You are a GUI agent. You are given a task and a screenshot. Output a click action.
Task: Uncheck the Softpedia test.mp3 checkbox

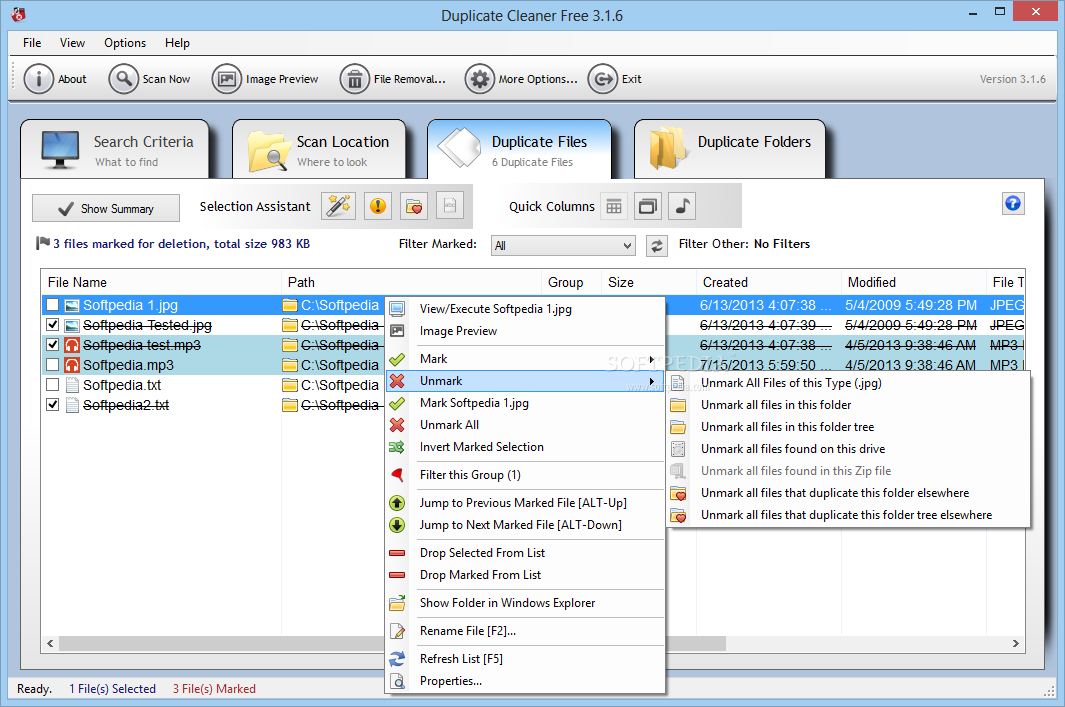point(52,344)
